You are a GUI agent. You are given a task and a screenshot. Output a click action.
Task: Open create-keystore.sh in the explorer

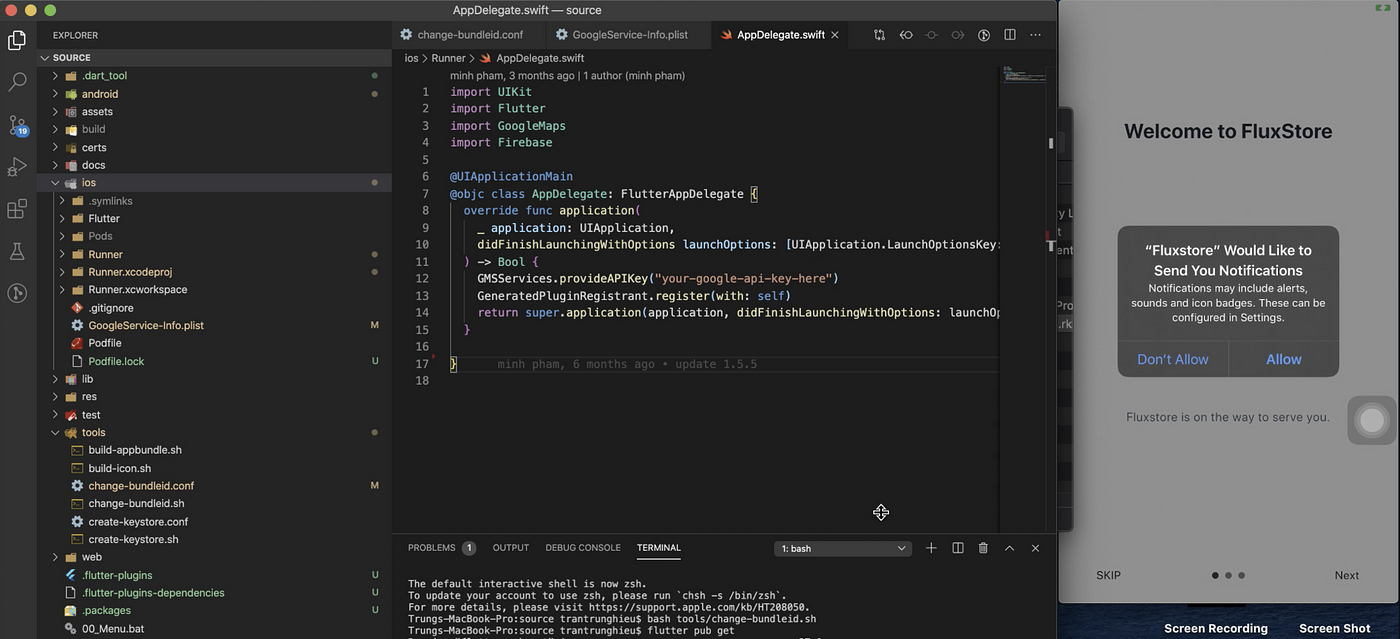133,539
